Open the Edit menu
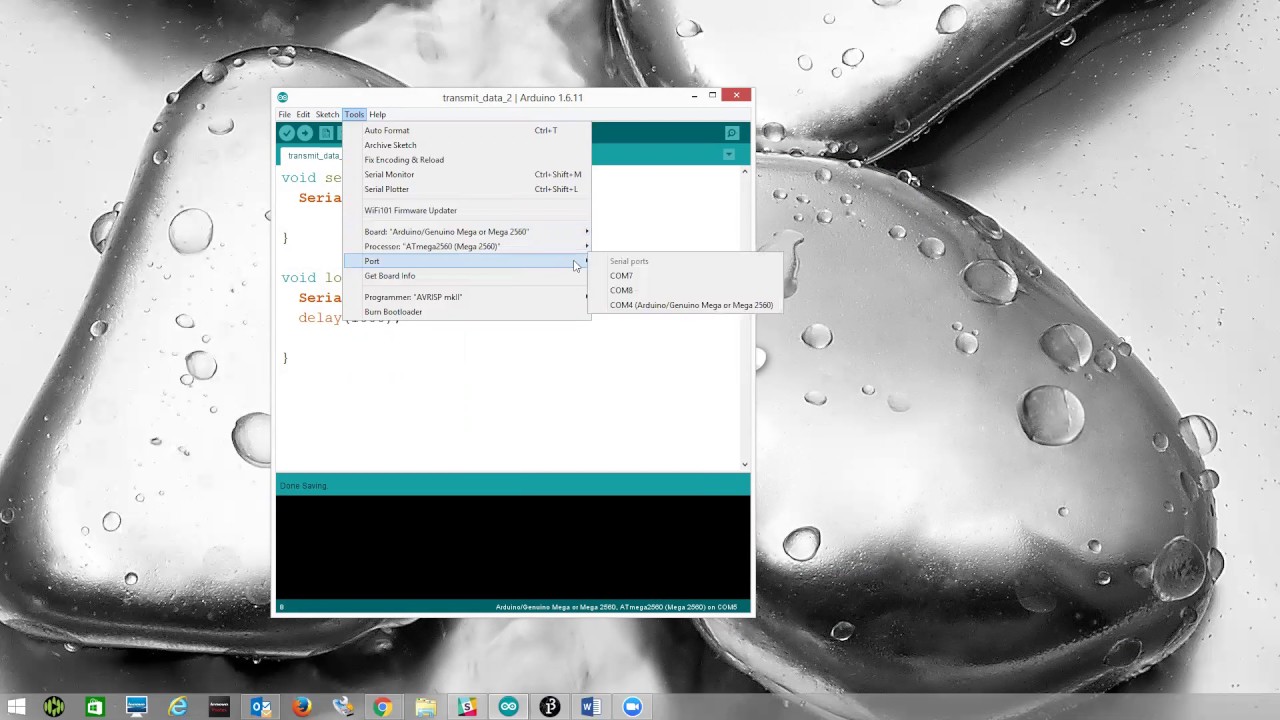Image resolution: width=1280 pixels, height=720 pixels. 303,114
